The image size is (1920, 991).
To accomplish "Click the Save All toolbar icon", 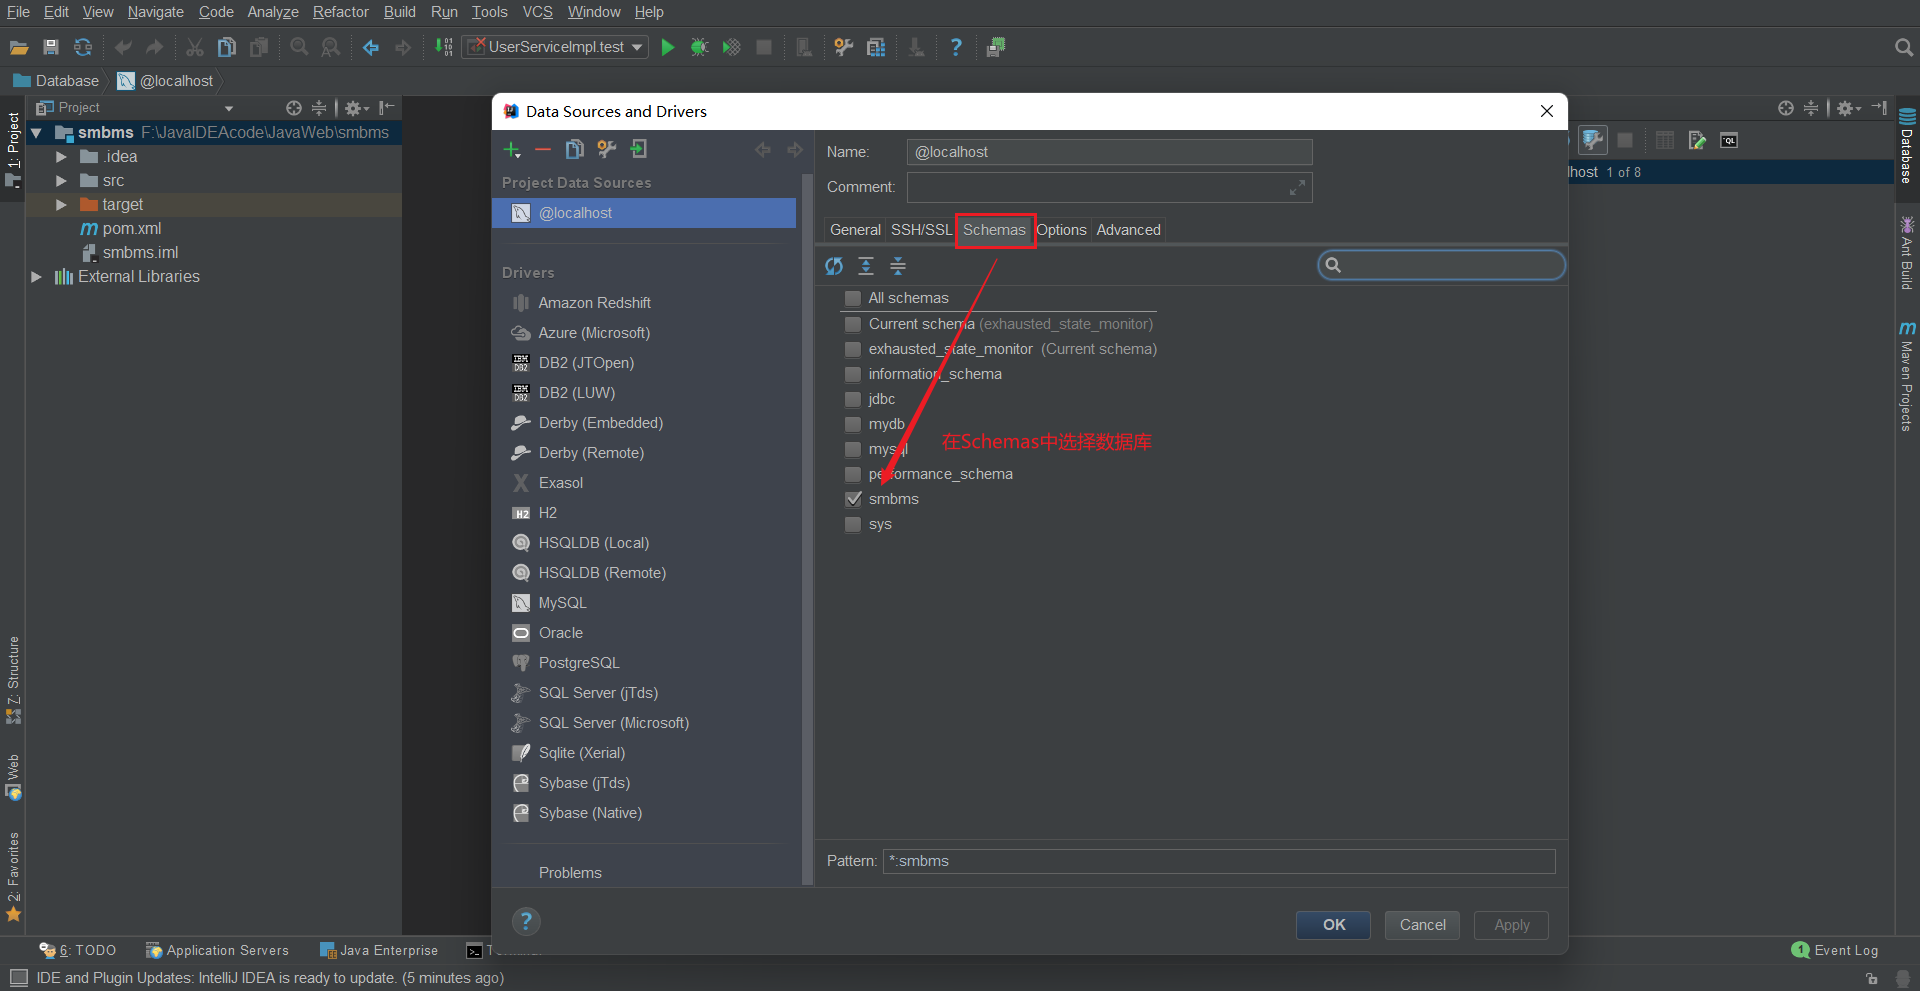I will click(x=51, y=47).
